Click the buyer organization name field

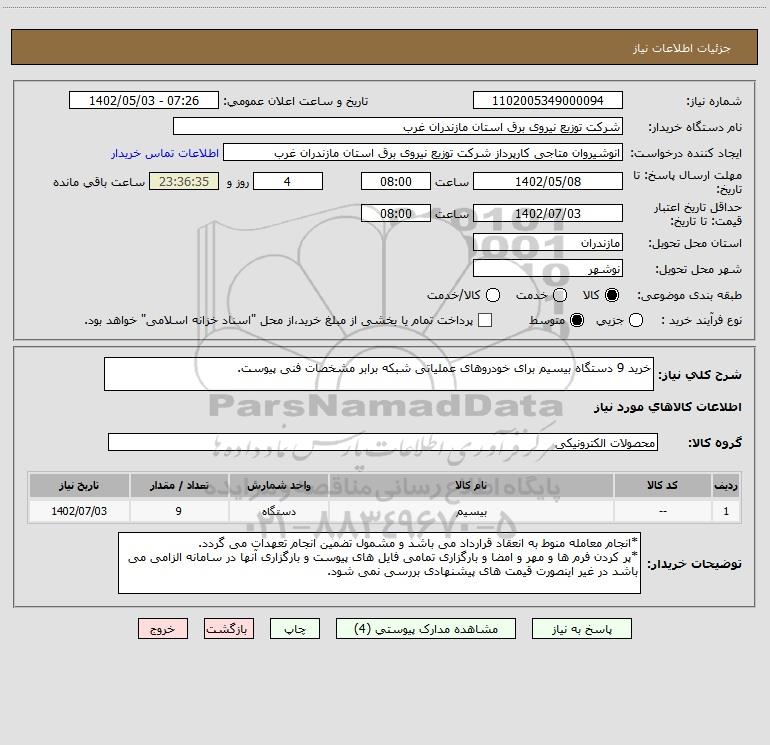coord(398,127)
